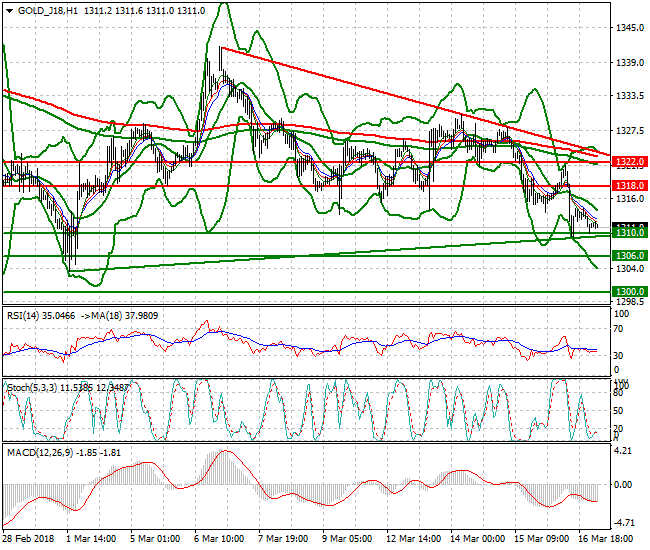This screenshot has width=650, height=550.
Task: Click the 1345.0 price axis value
Action: (630, 28)
